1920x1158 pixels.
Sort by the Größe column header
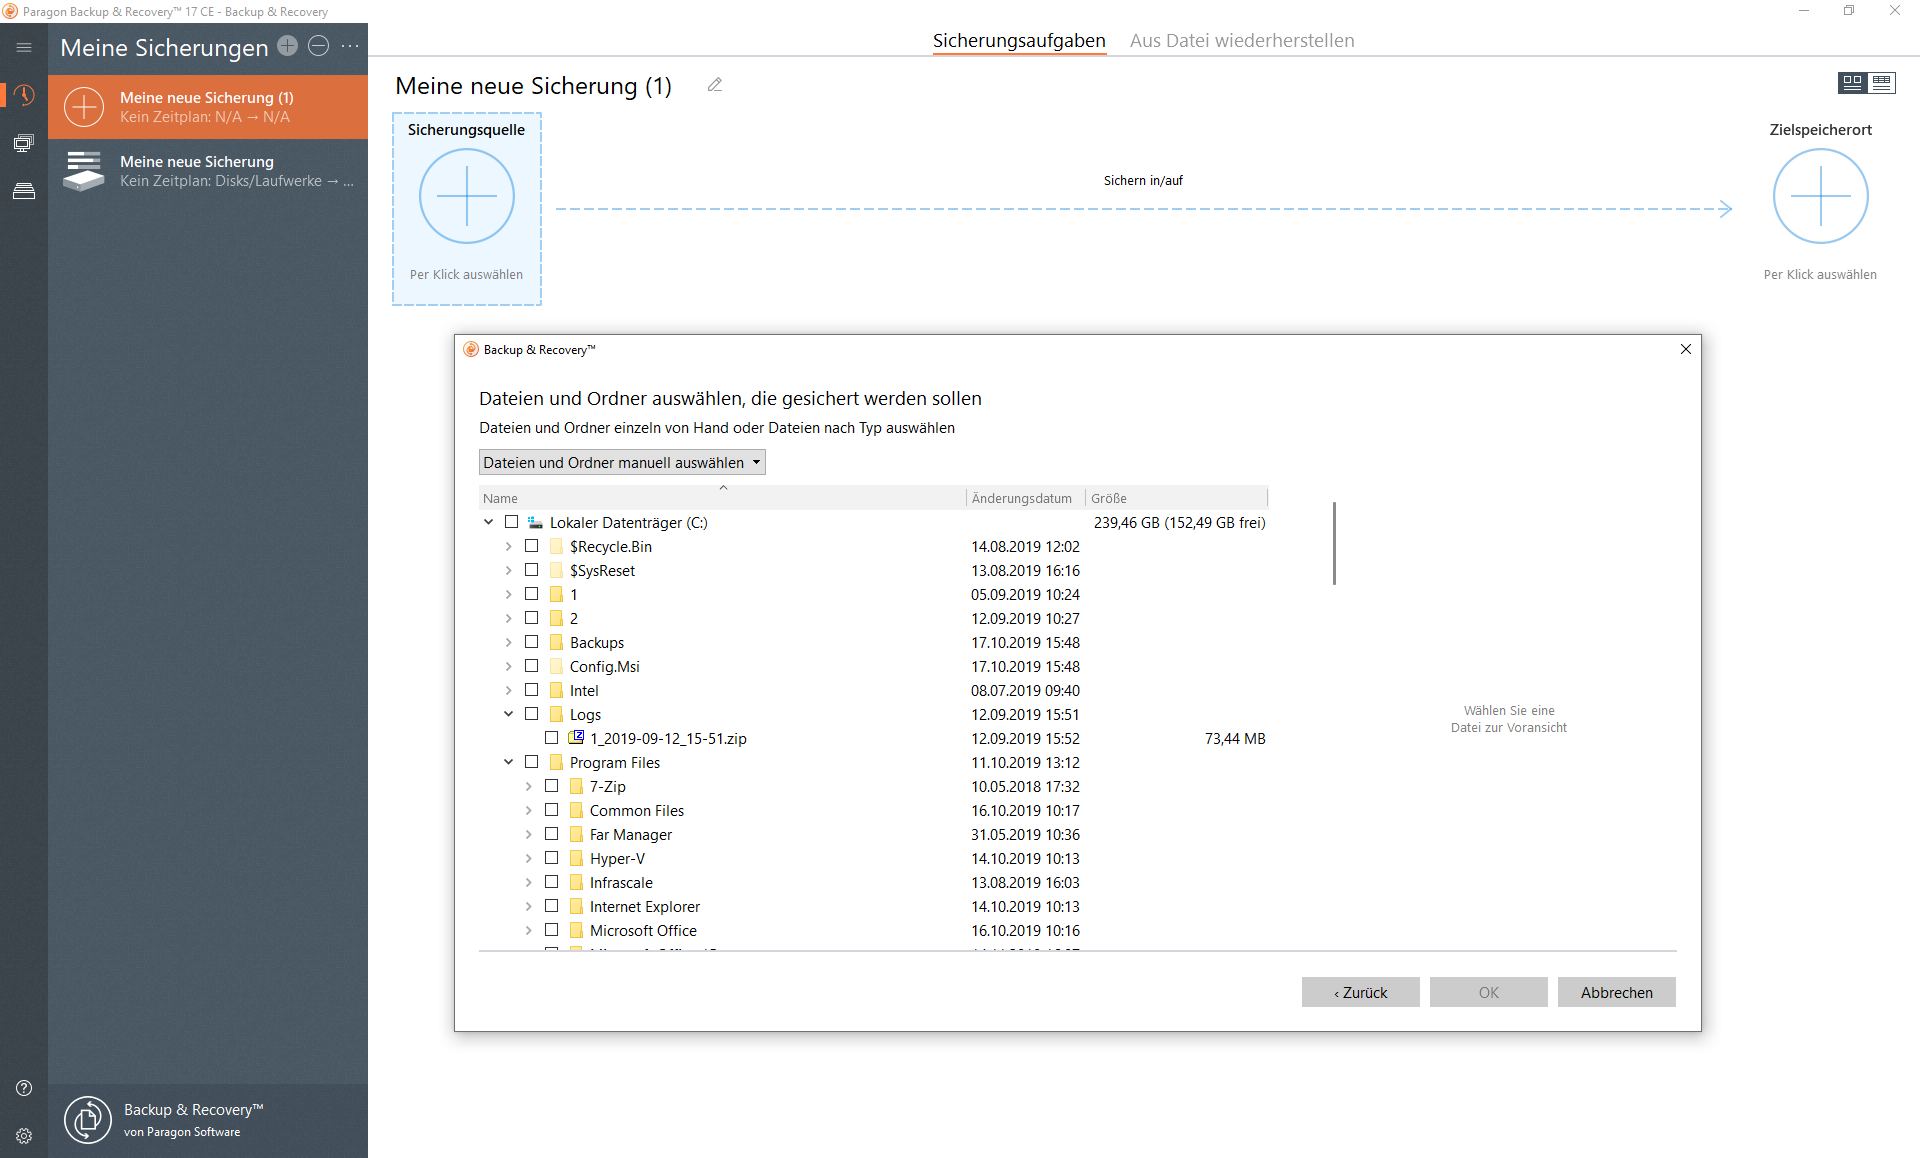pyautogui.click(x=1177, y=498)
